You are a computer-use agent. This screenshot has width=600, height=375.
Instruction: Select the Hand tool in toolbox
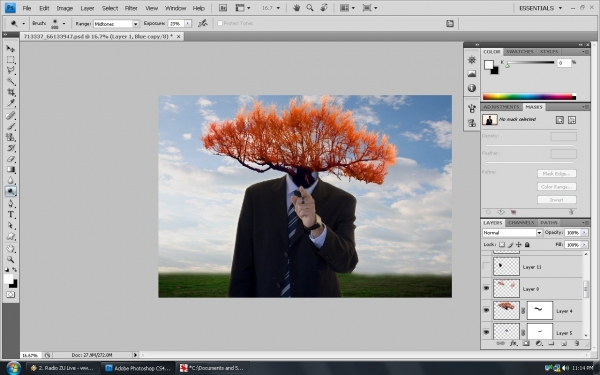point(10,249)
